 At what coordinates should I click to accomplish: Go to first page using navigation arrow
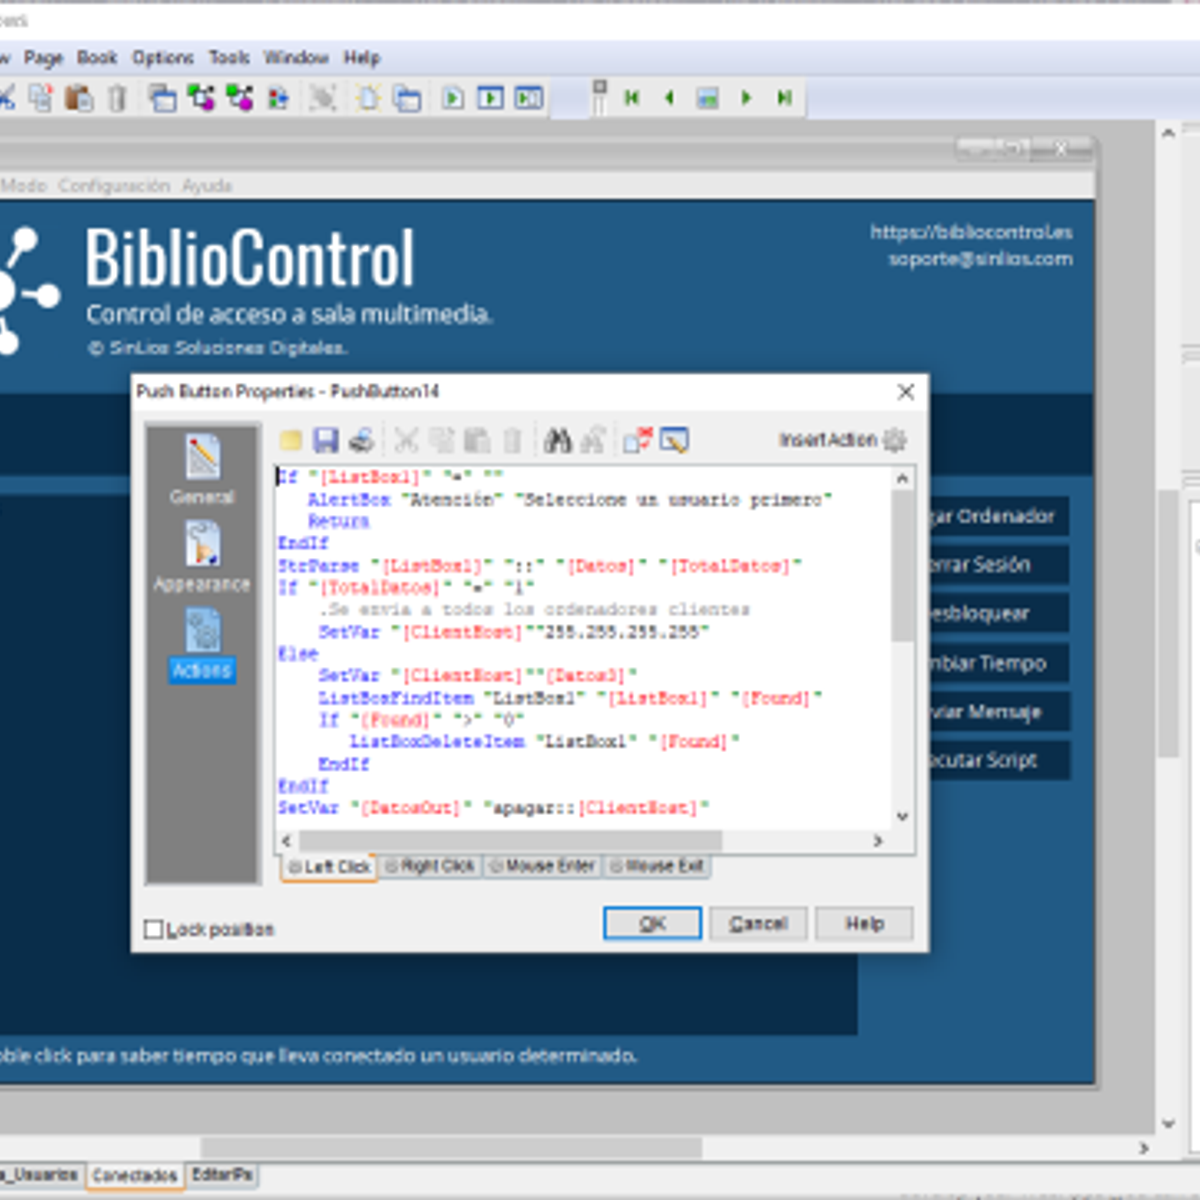632,98
